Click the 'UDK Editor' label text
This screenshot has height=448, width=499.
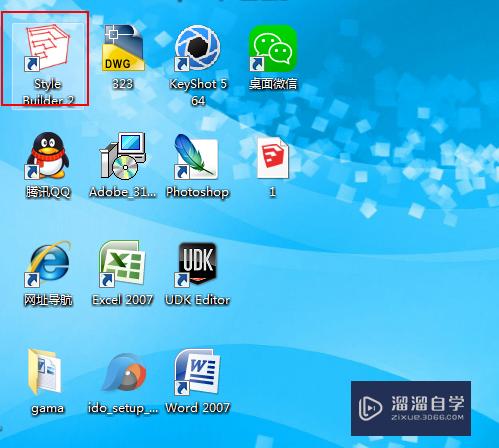pos(198,300)
